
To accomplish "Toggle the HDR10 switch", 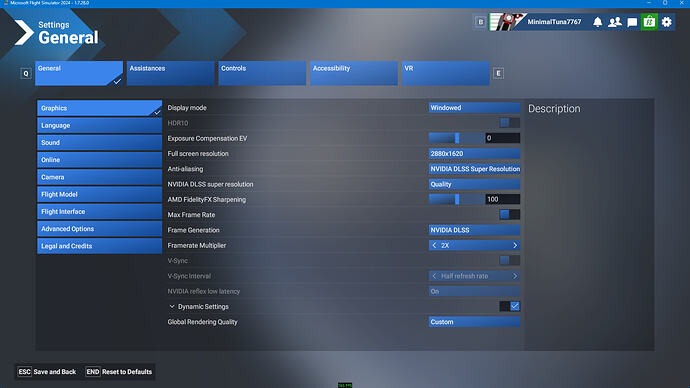I will (x=510, y=123).
